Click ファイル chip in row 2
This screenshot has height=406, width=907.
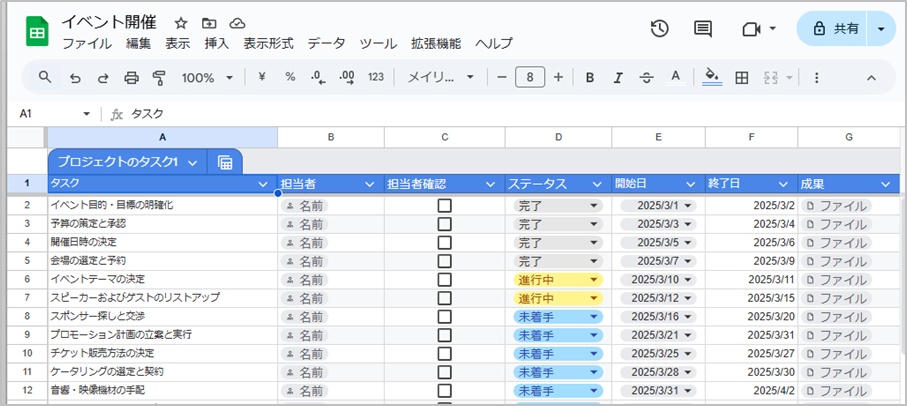click(837, 206)
